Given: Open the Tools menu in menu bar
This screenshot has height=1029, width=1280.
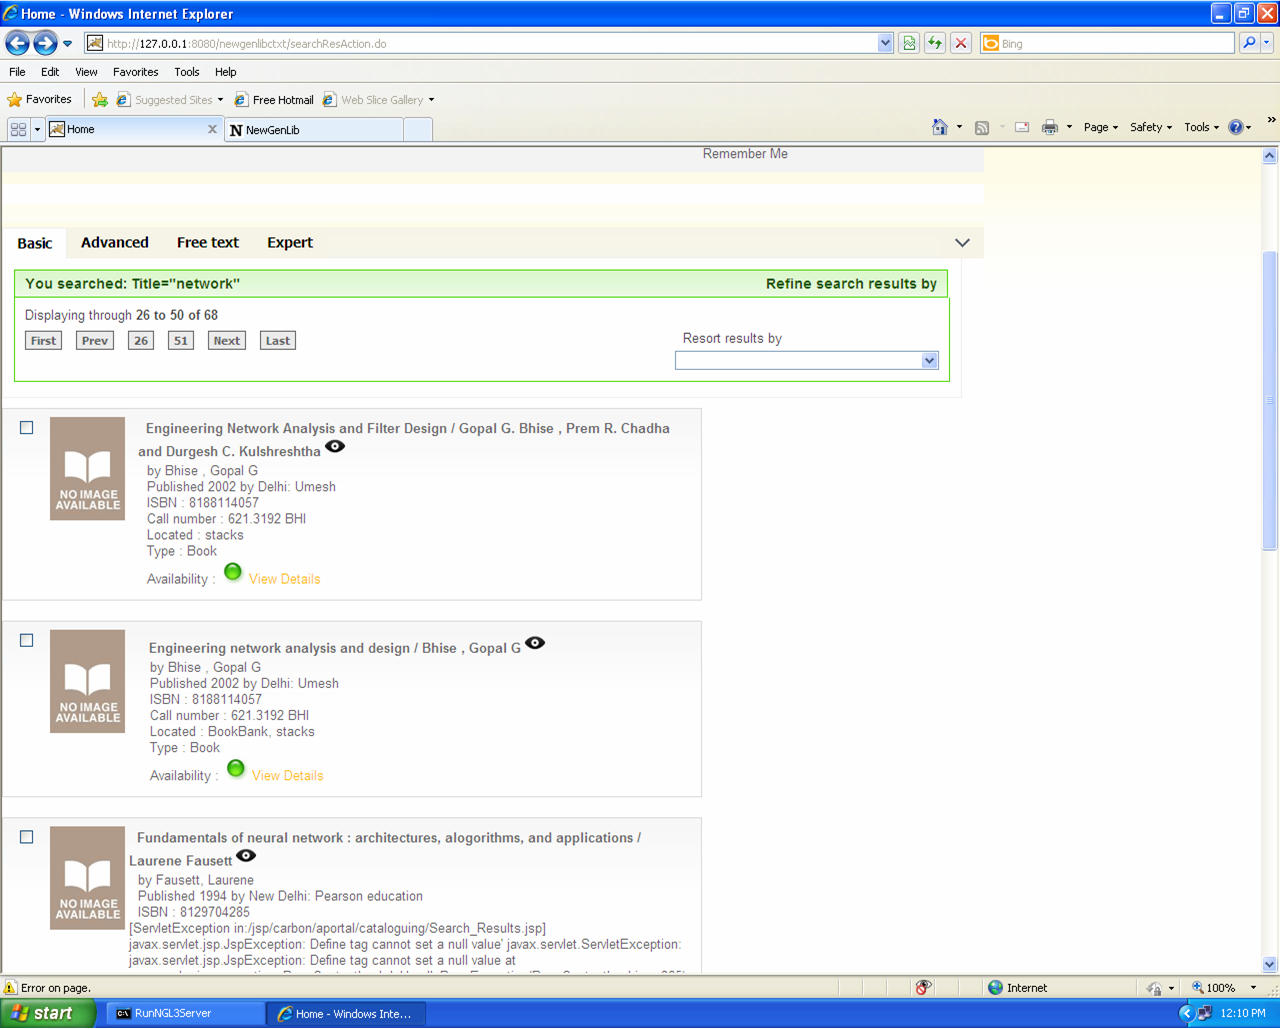Looking at the screenshot, I should point(186,72).
